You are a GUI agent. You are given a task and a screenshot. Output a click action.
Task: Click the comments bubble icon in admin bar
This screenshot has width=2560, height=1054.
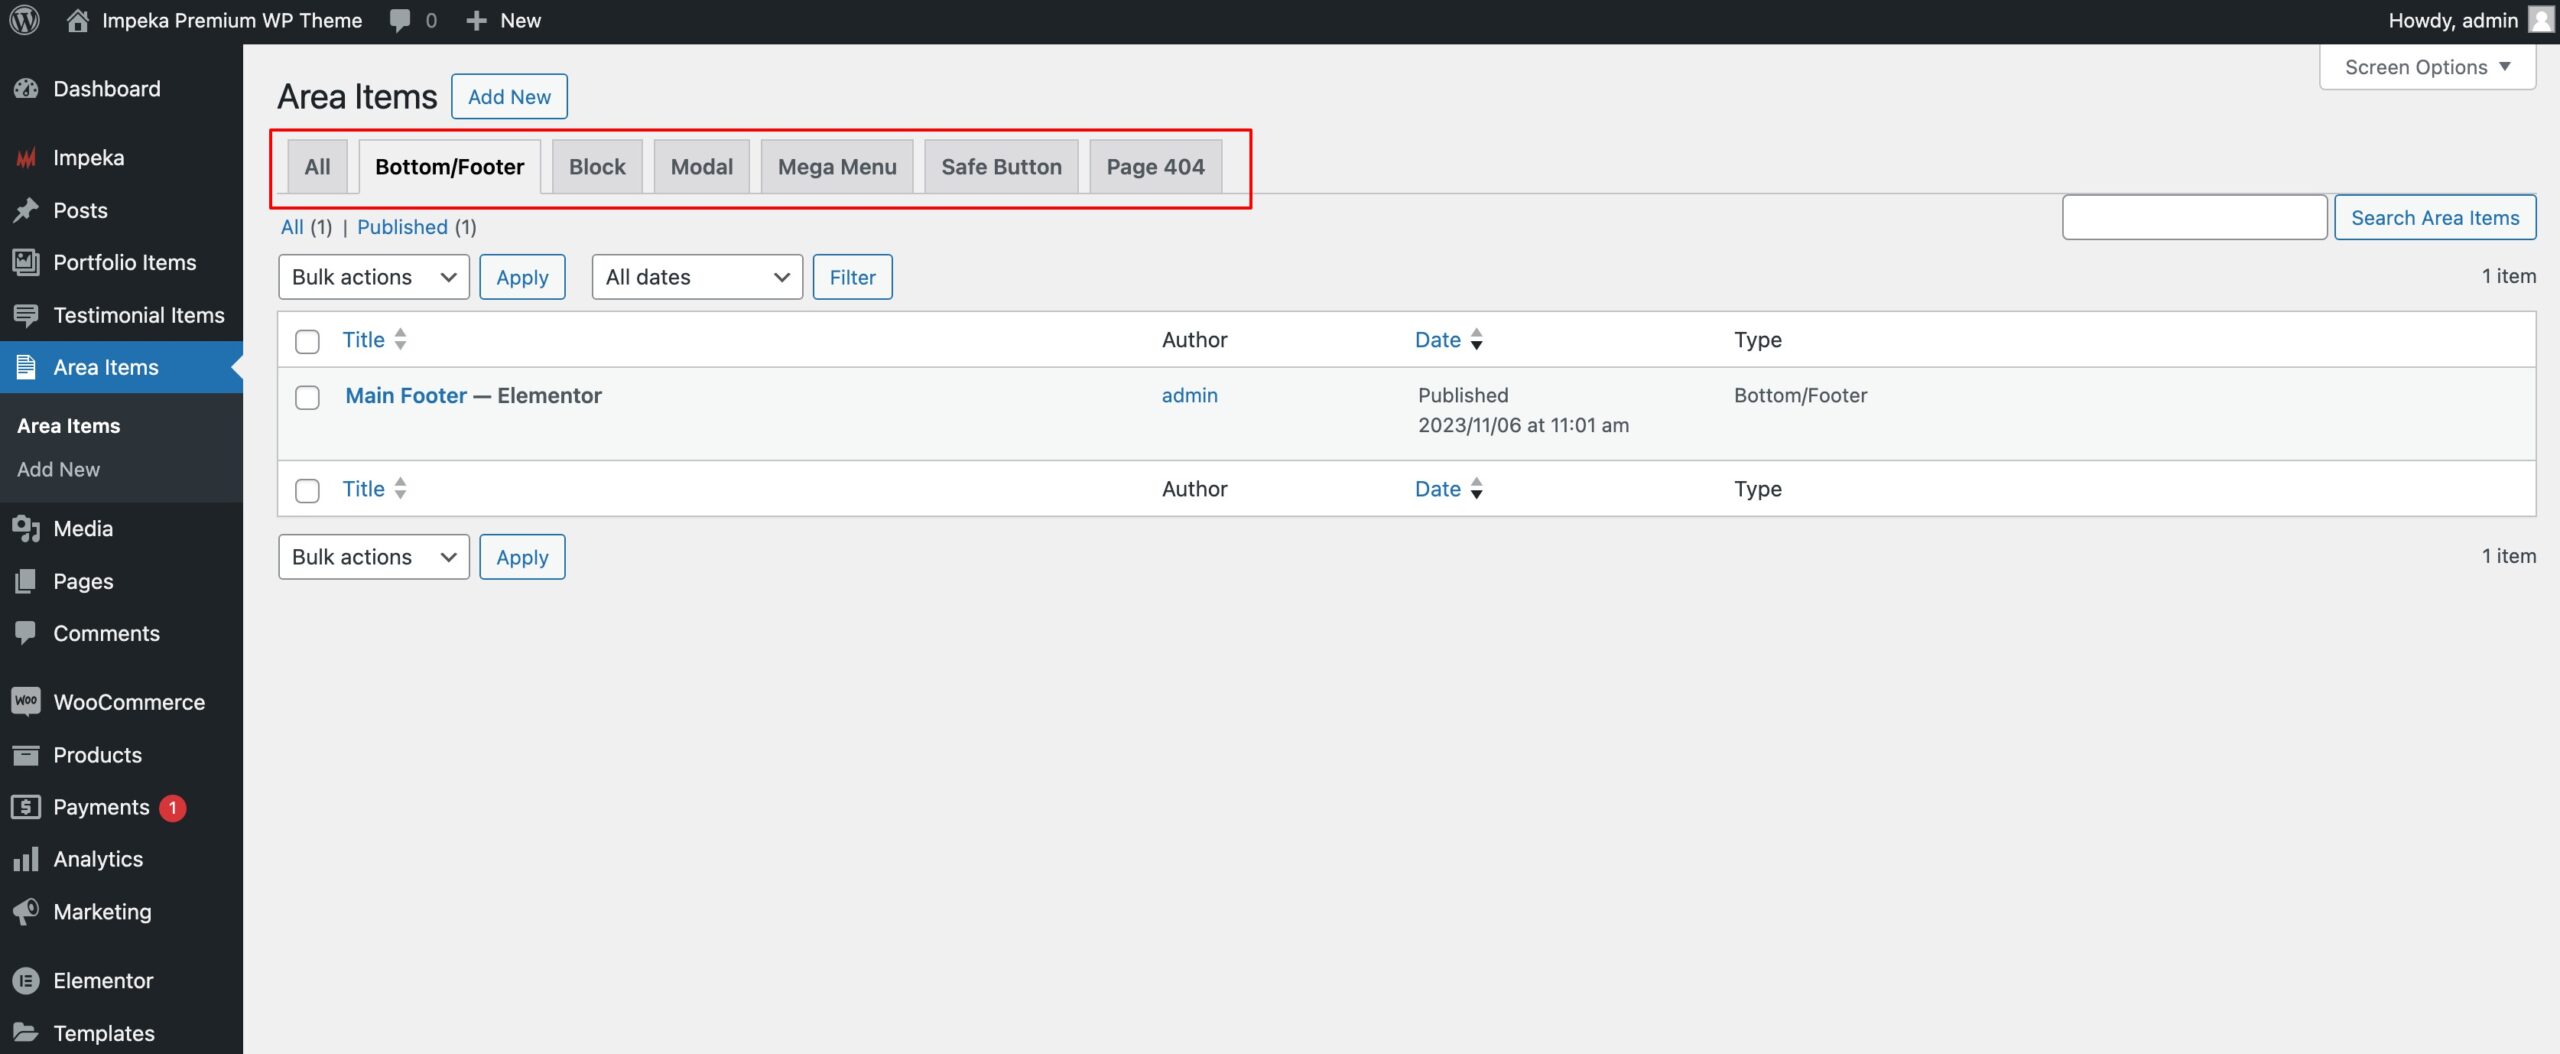[x=400, y=21]
